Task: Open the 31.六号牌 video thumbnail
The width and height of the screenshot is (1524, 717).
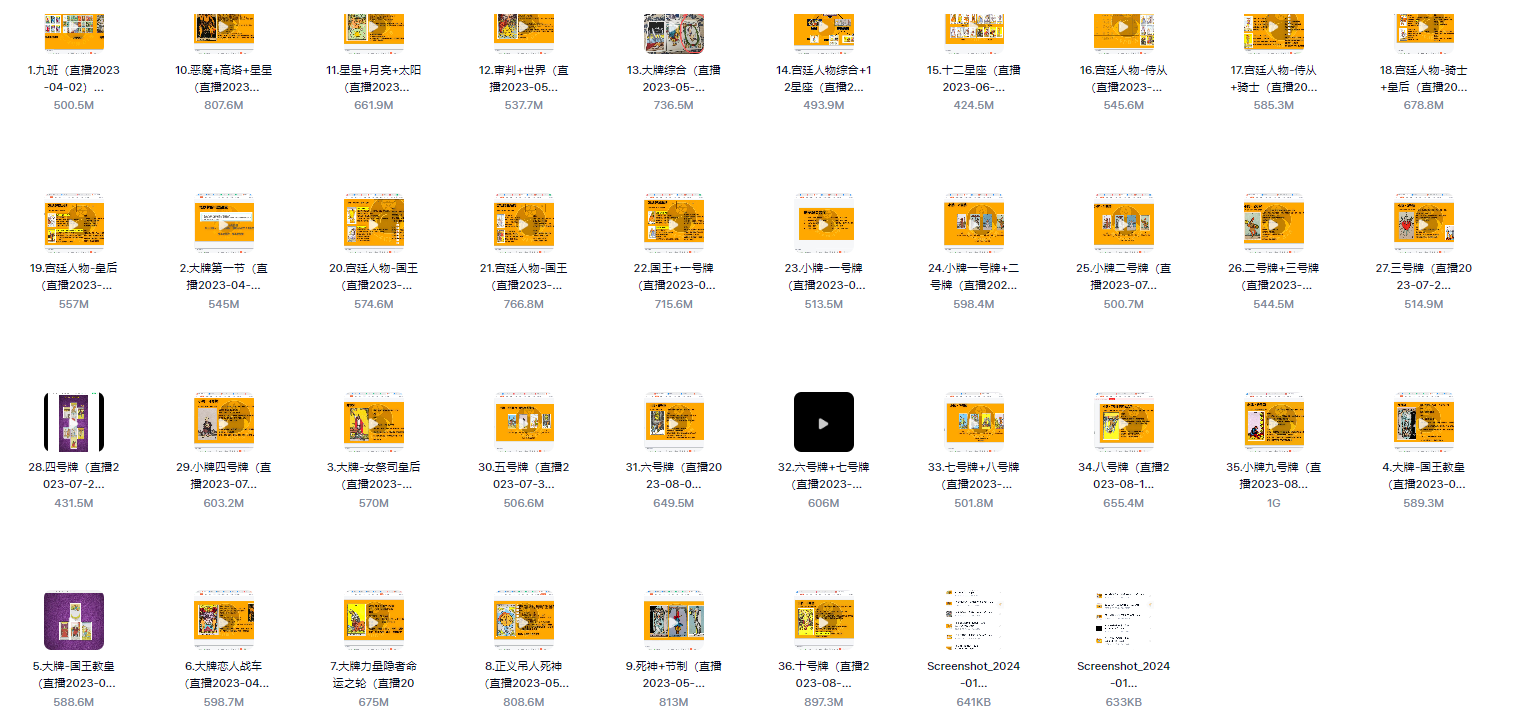Action: [674, 422]
